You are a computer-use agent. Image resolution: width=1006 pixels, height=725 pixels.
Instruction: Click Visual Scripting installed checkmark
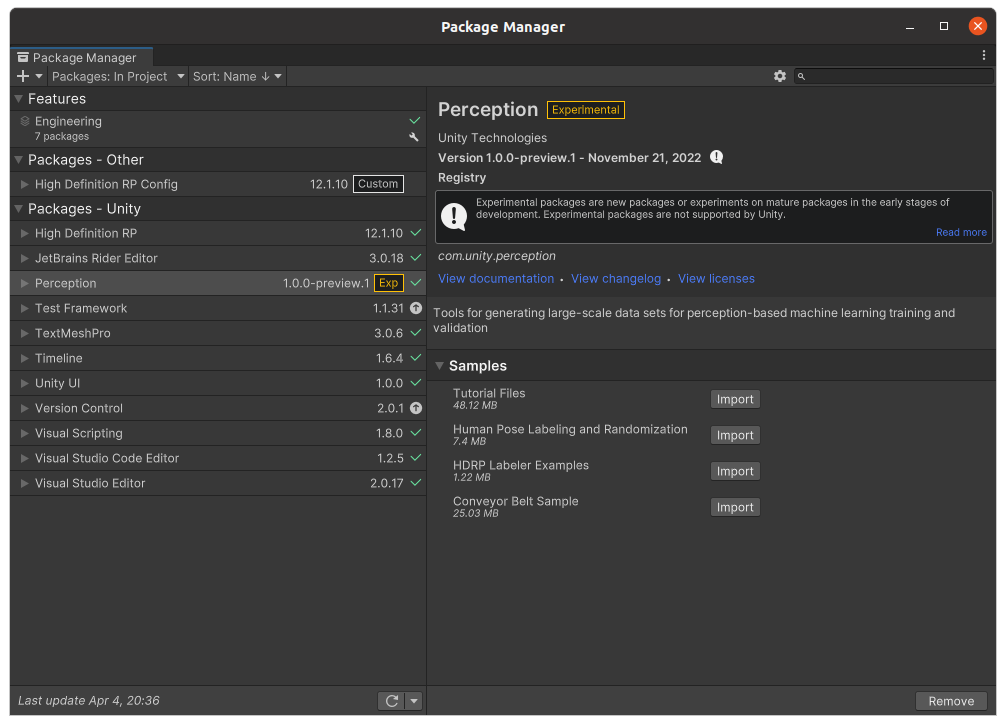pos(416,433)
